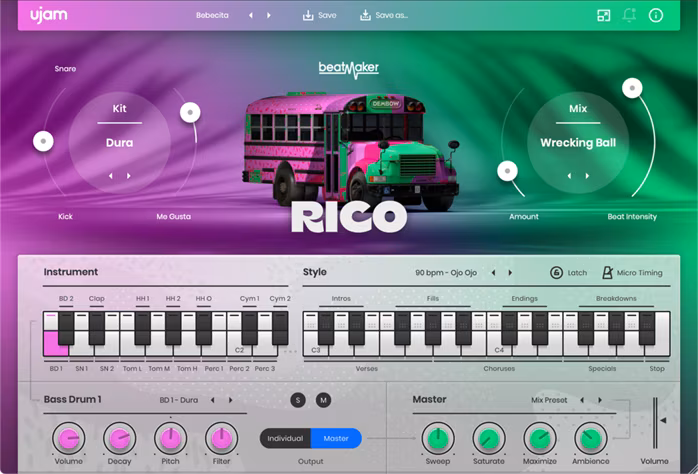The width and height of the screenshot is (698, 474).
Task: Click the Micro Timing metronome icon
Action: coord(607,272)
